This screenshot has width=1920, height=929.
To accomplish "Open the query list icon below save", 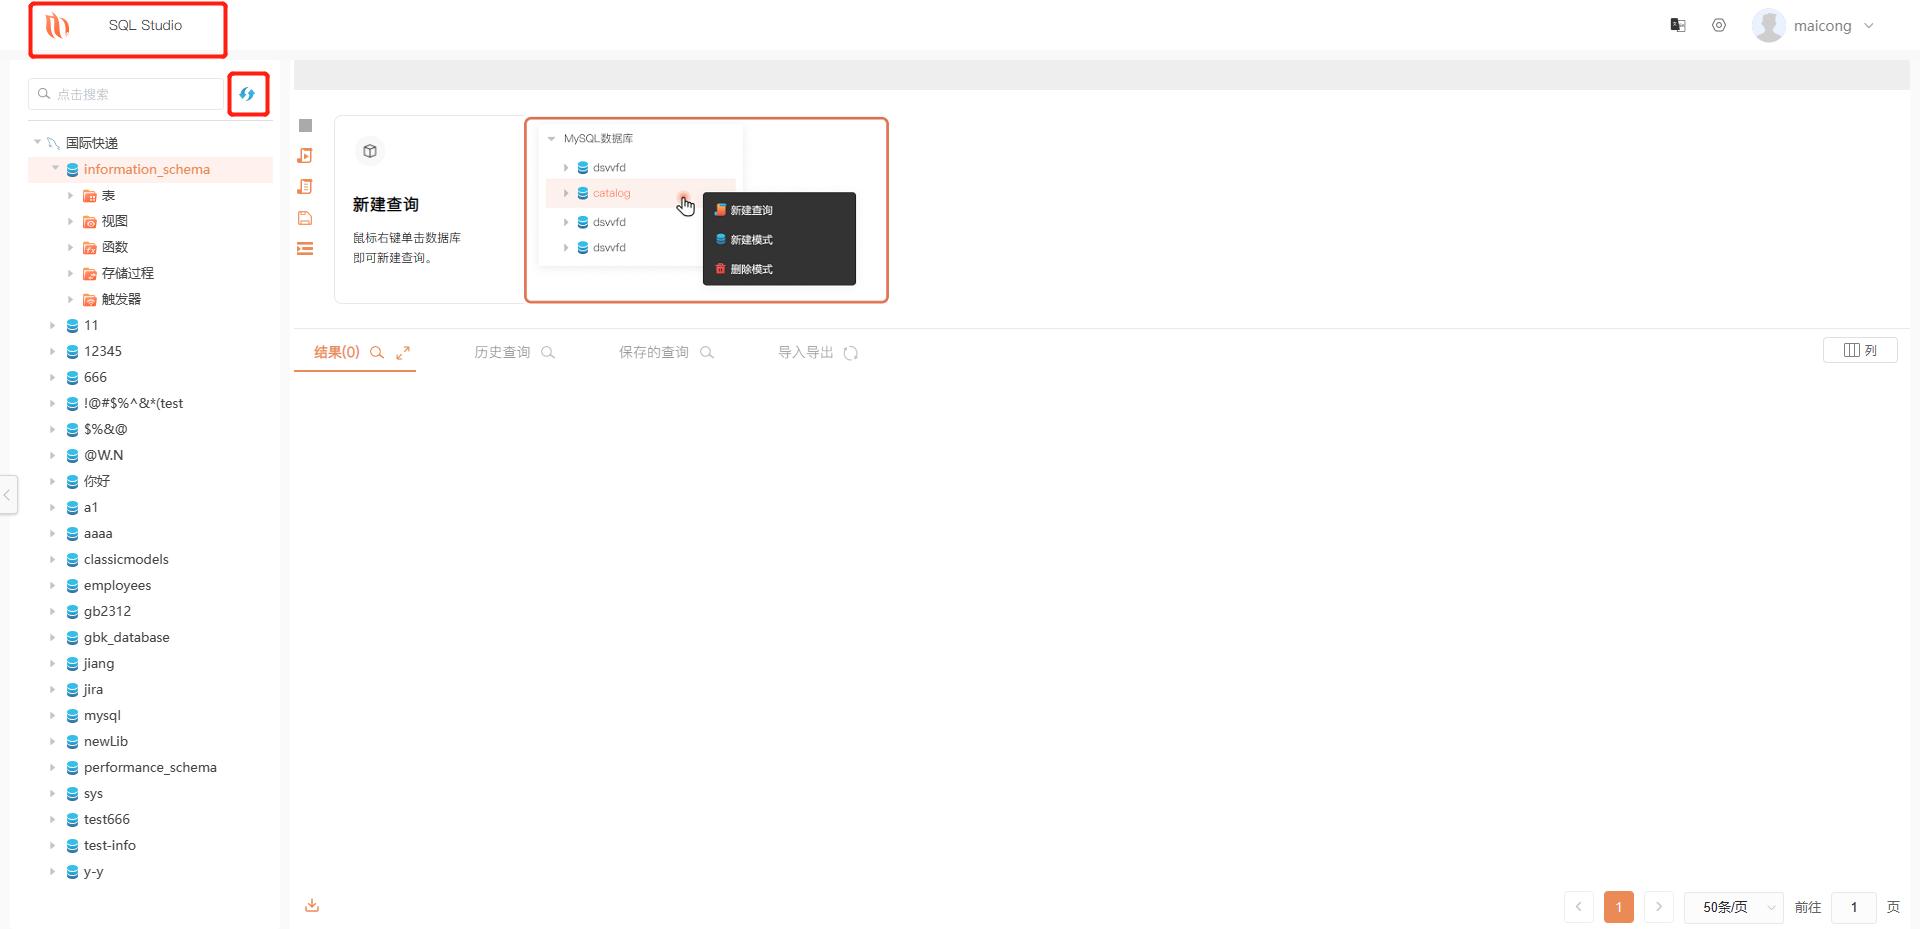I will (x=305, y=248).
